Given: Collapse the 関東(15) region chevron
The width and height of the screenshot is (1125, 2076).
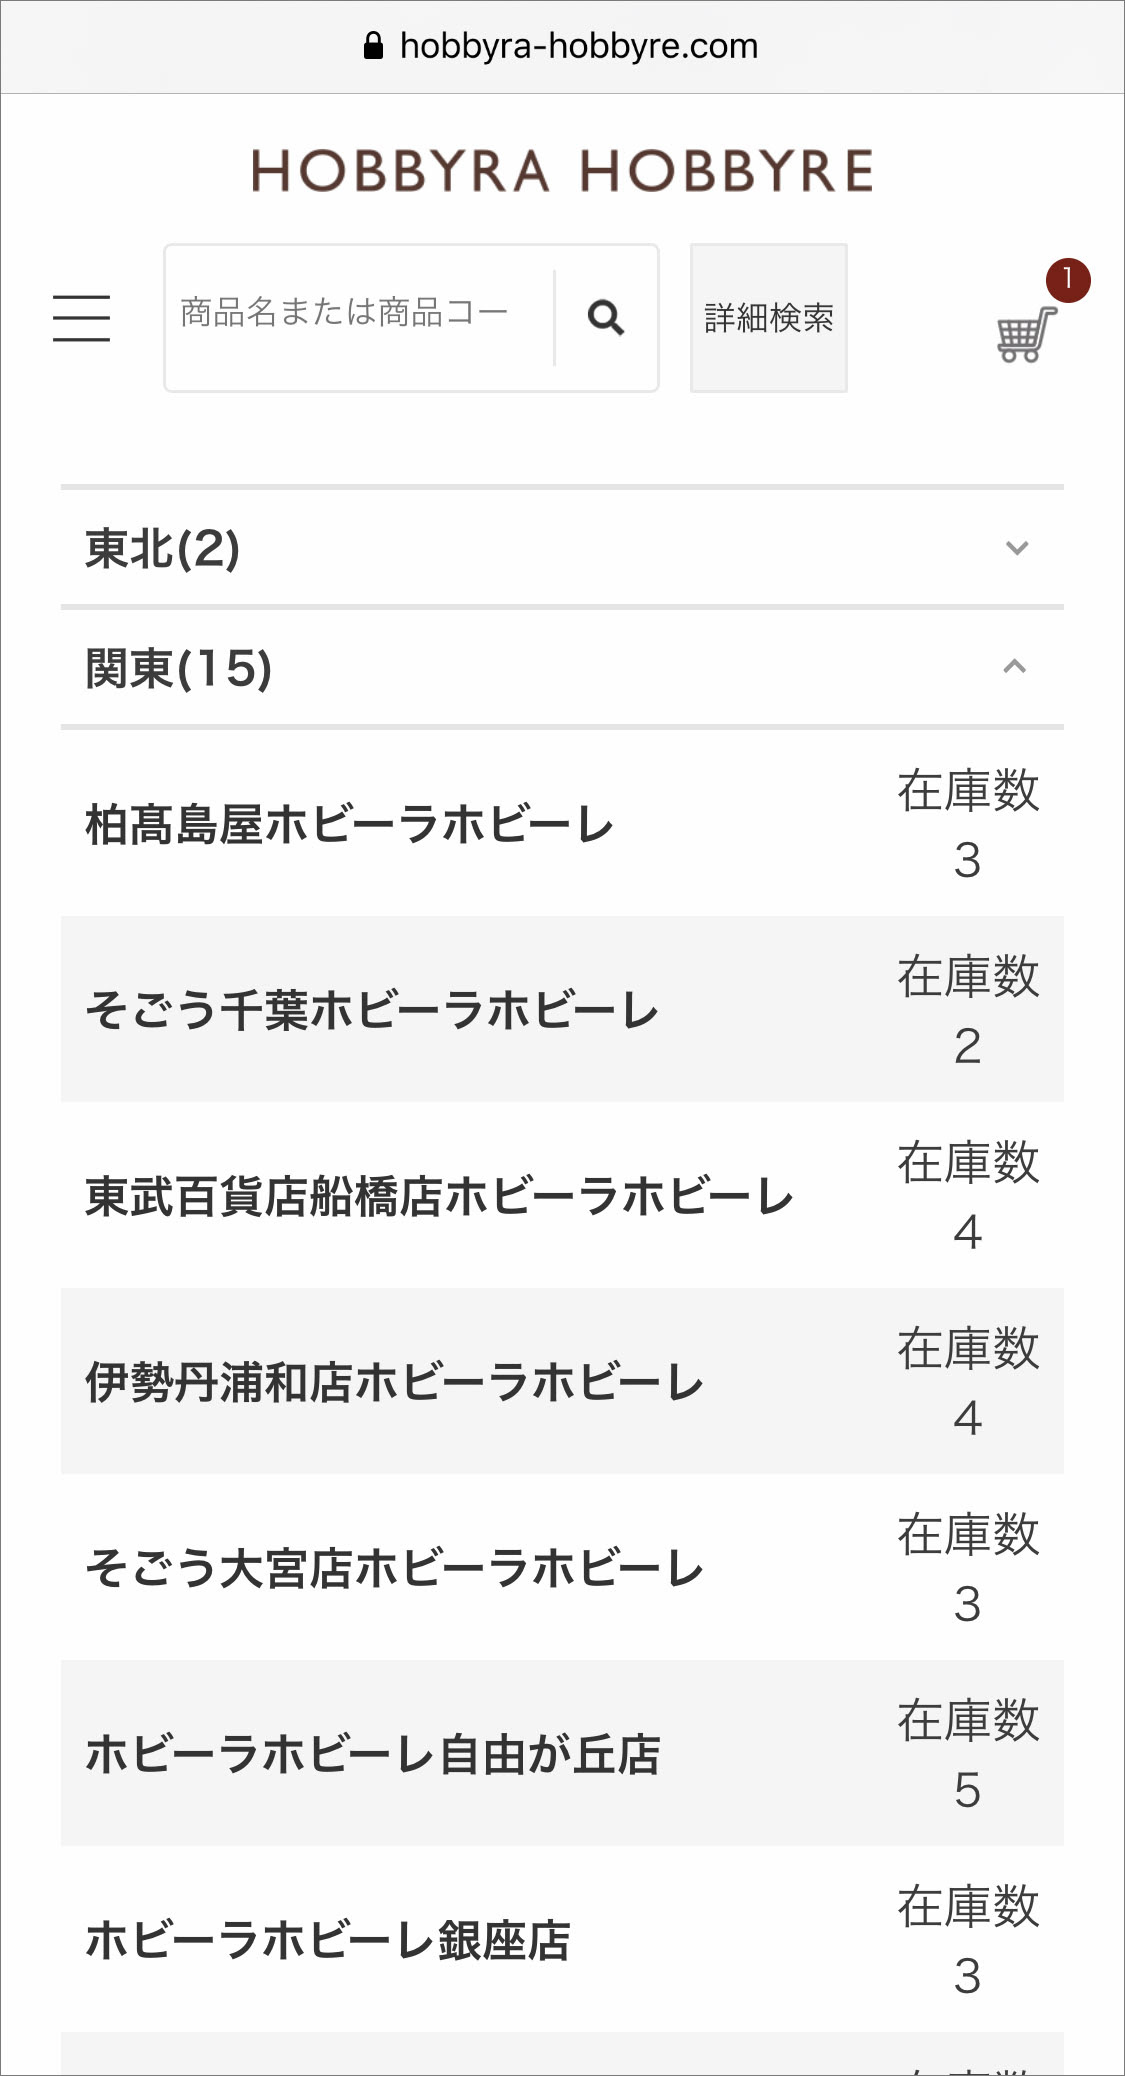Looking at the screenshot, I should tap(1014, 667).
